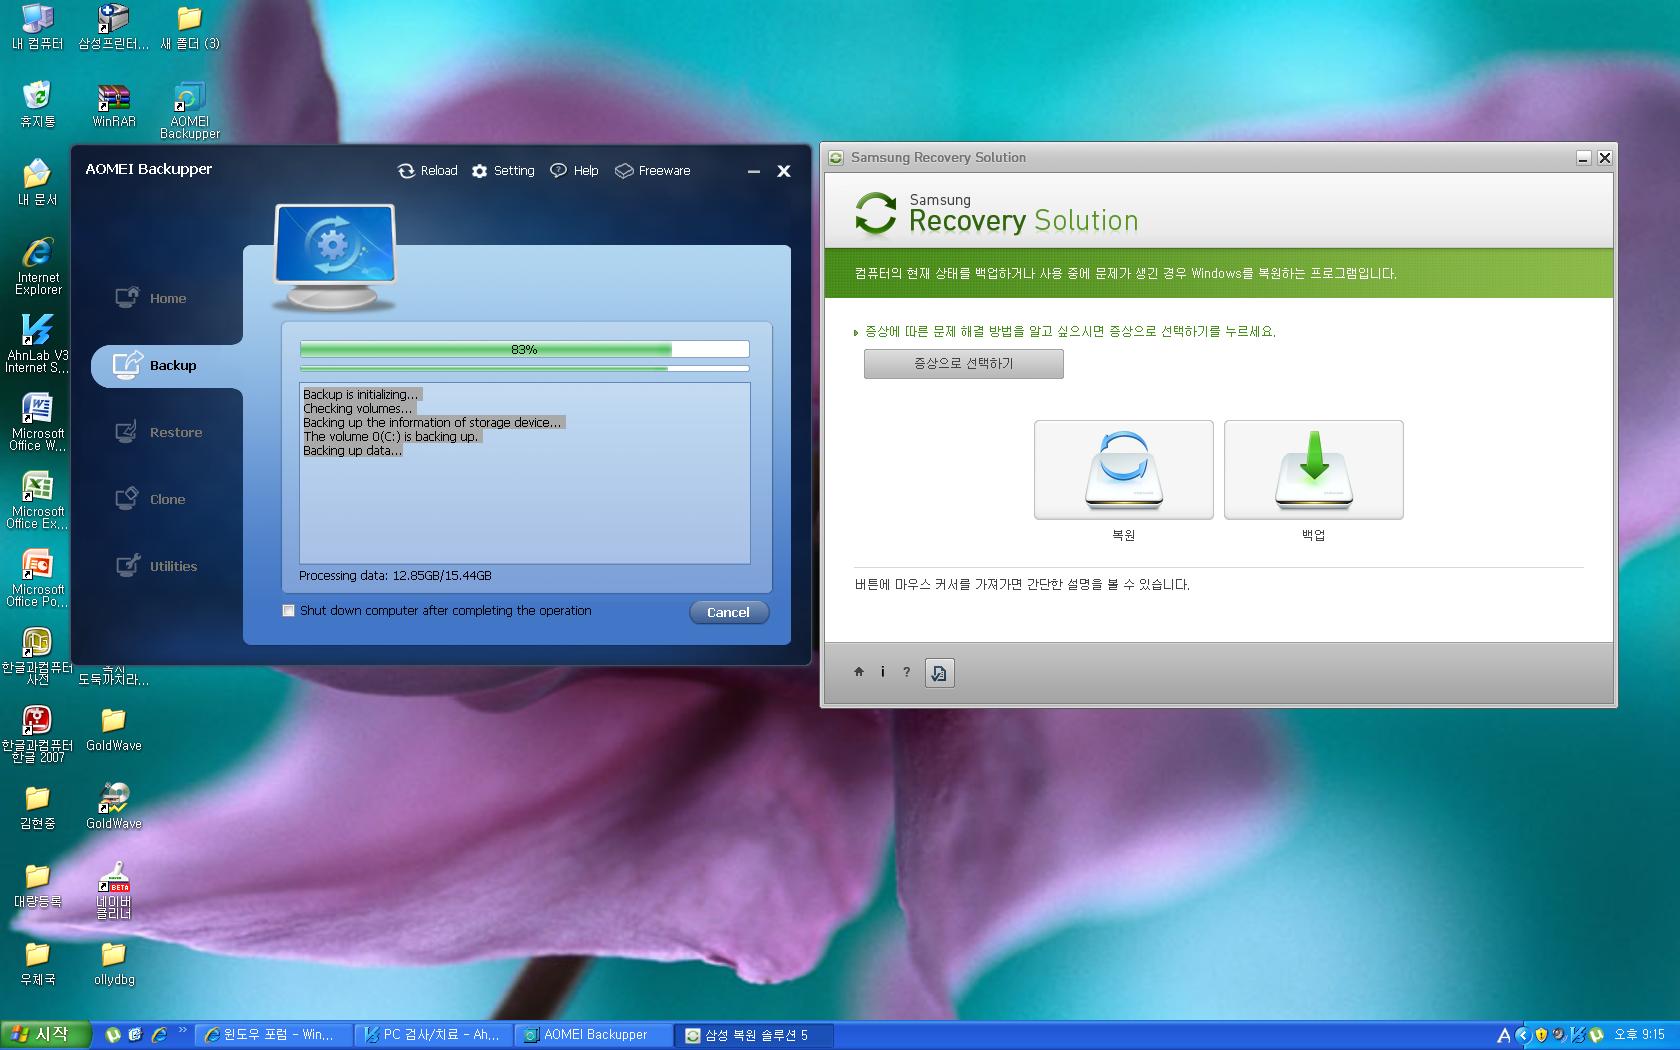Image resolution: width=1680 pixels, height=1050 pixels.
Task: Switch to the Restore section in AOMEI
Action: coord(160,432)
